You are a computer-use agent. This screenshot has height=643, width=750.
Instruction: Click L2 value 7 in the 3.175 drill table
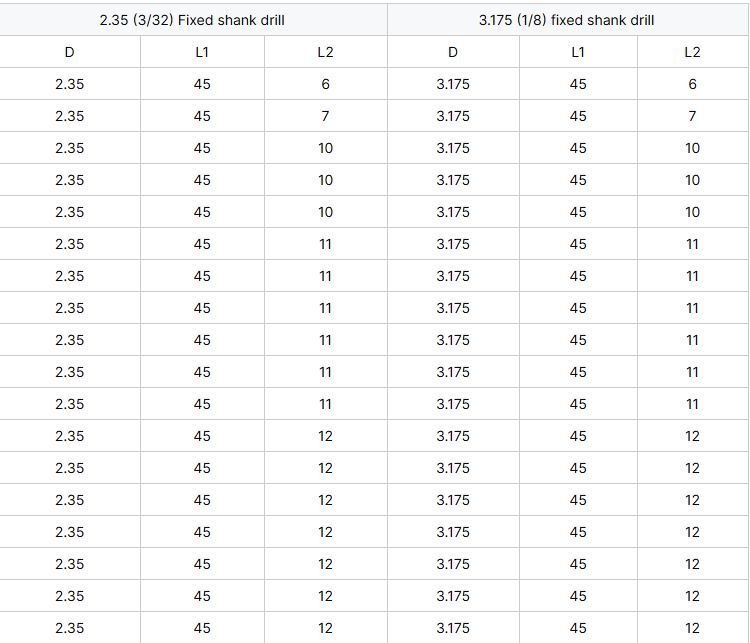[692, 116]
